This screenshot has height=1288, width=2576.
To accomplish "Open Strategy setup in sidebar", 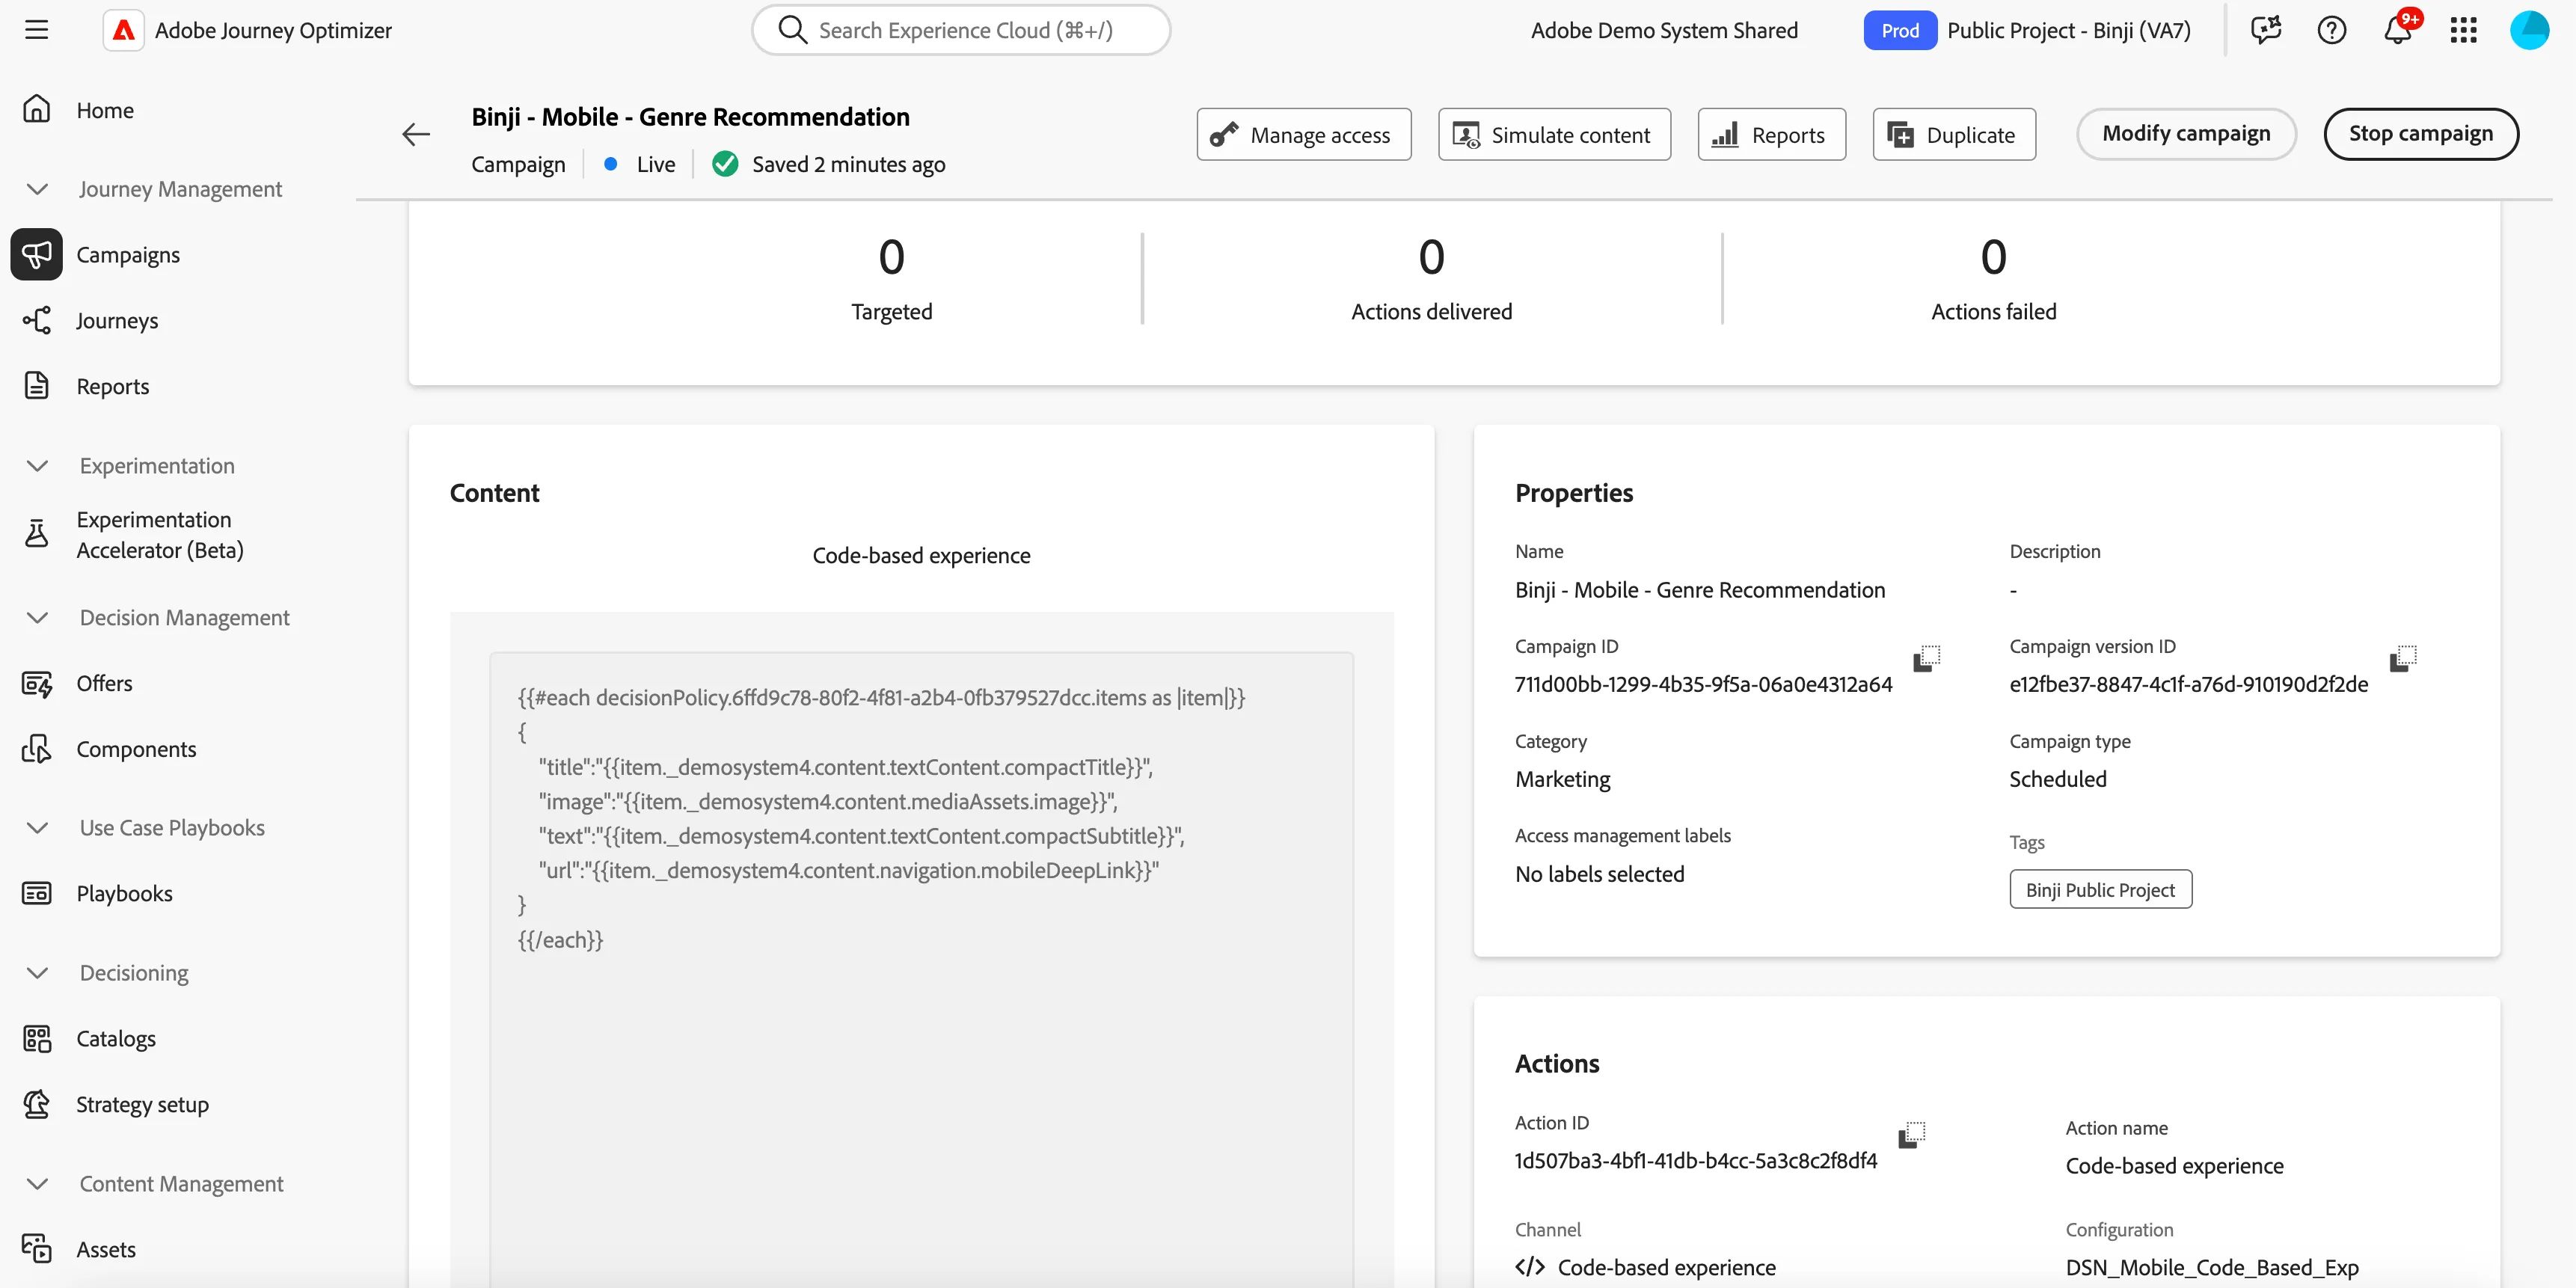I will (142, 1105).
